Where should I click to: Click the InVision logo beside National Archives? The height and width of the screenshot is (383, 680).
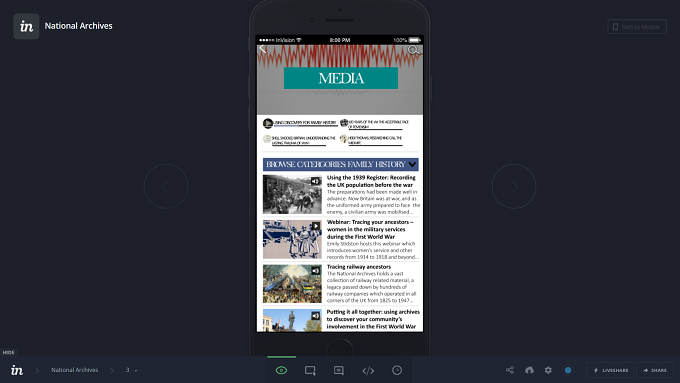tap(26, 26)
